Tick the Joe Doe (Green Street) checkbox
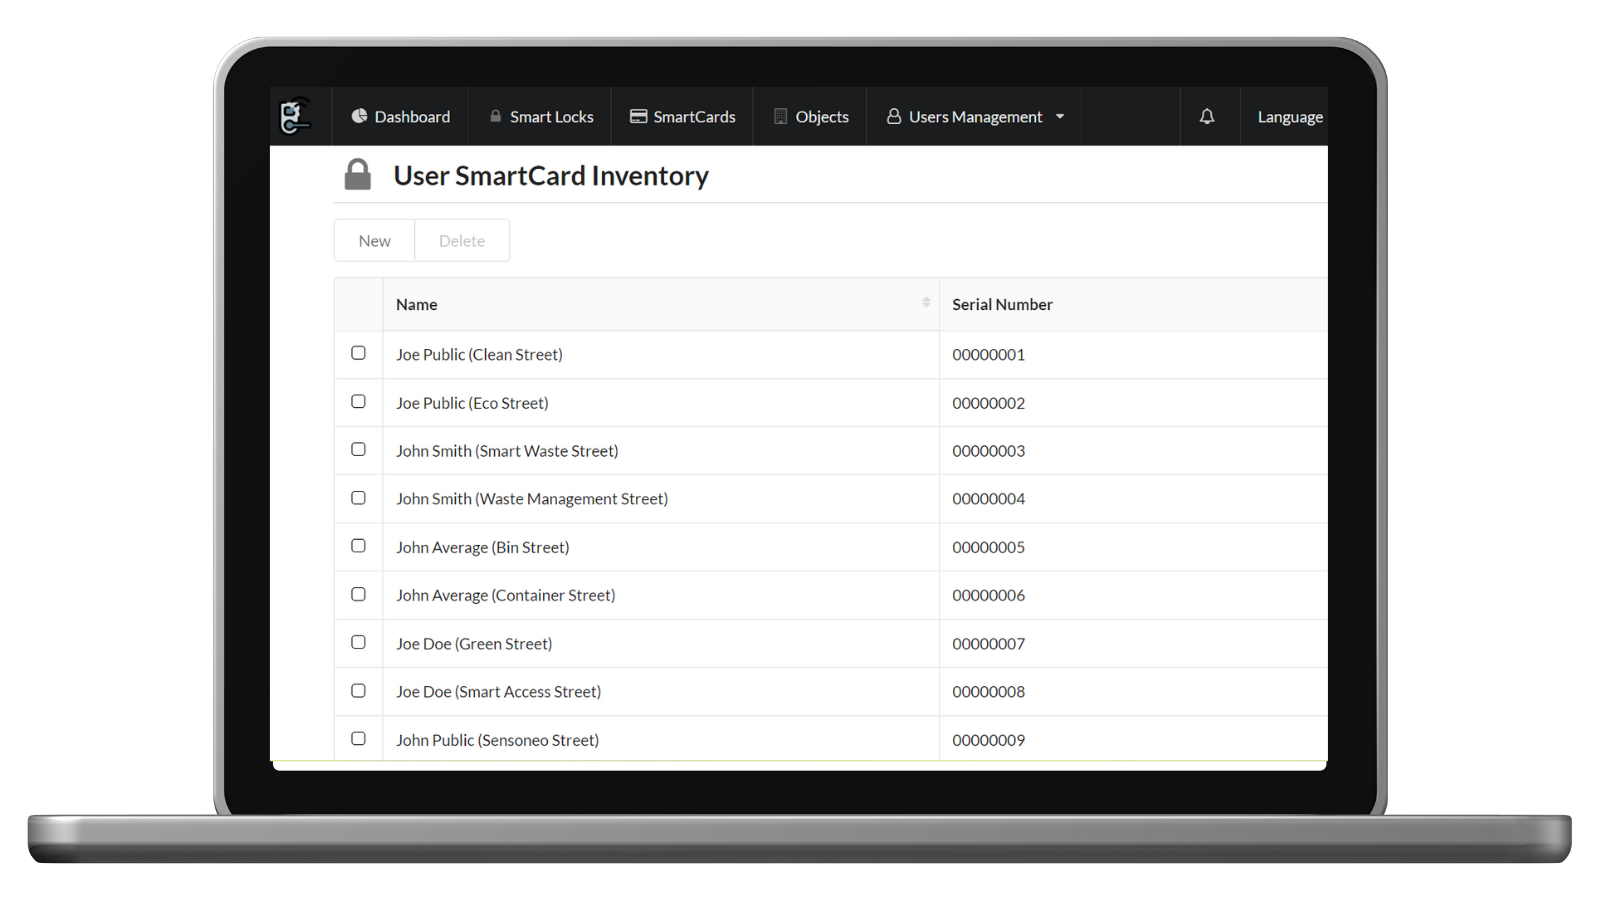 [358, 642]
